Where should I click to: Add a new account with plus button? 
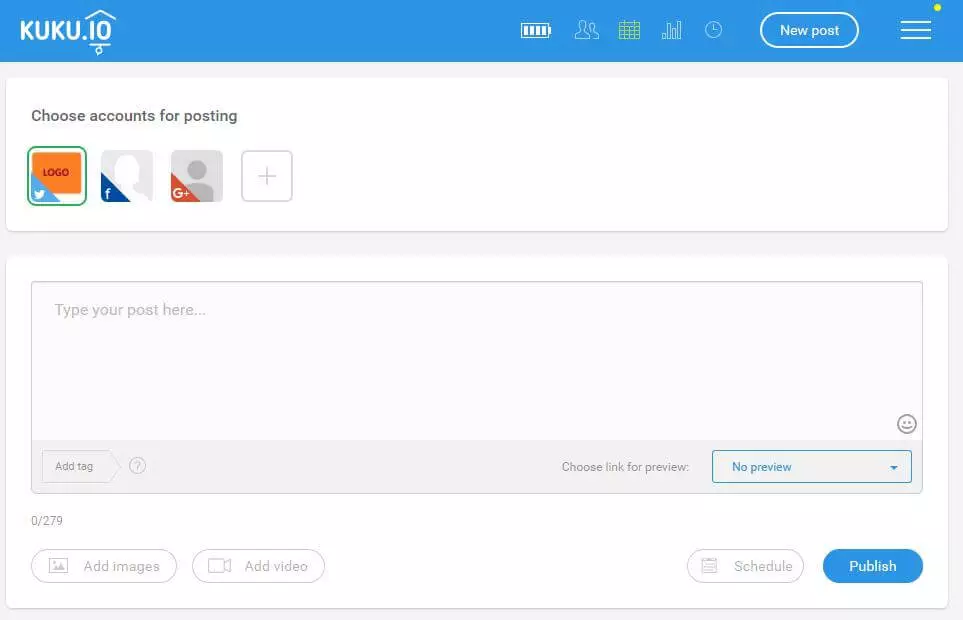(x=267, y=176)
